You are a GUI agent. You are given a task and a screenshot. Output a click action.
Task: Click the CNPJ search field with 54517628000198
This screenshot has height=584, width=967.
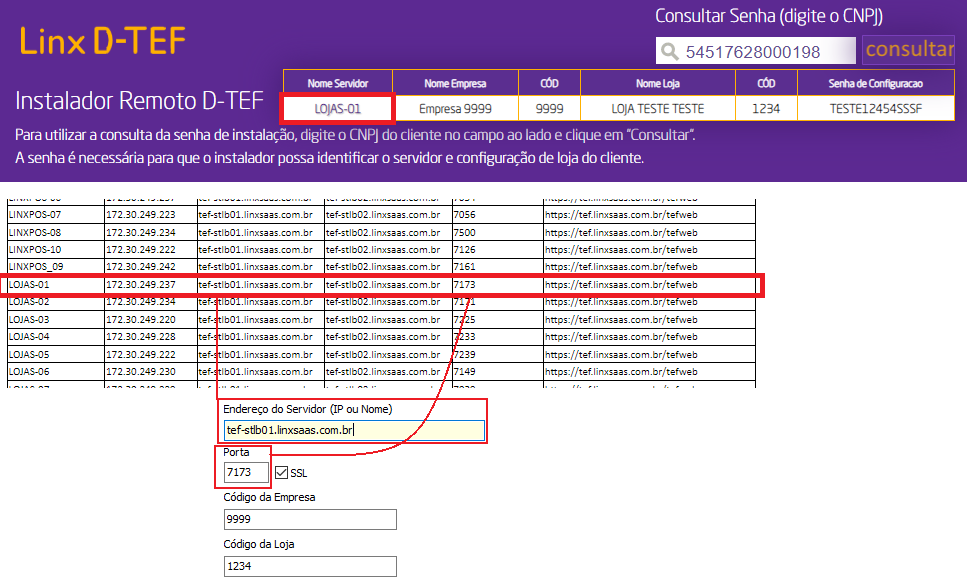pos(755,51)
